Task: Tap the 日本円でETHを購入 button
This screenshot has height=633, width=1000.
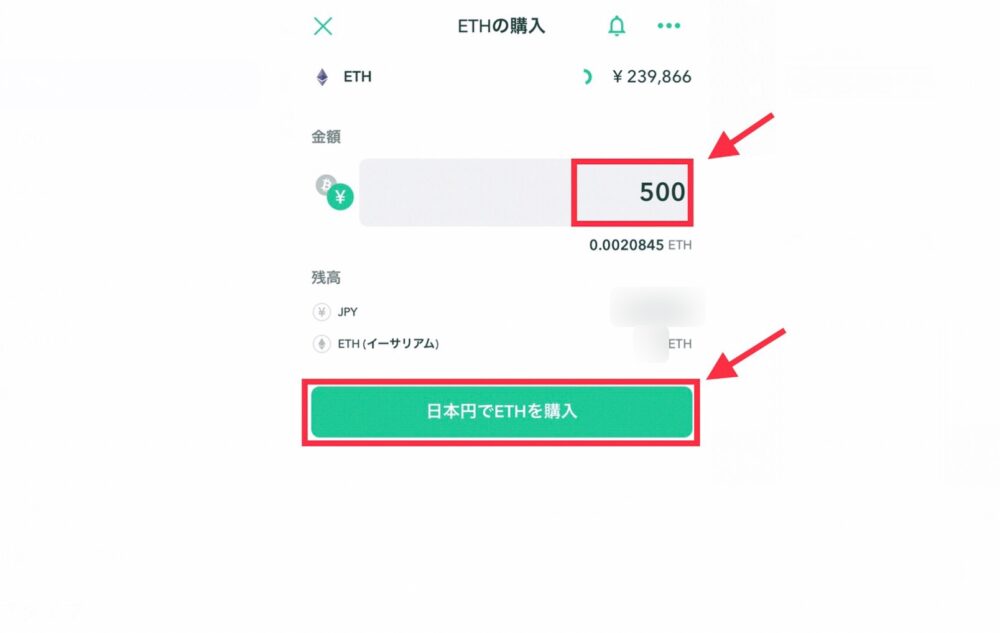Action: coord(501,412)
